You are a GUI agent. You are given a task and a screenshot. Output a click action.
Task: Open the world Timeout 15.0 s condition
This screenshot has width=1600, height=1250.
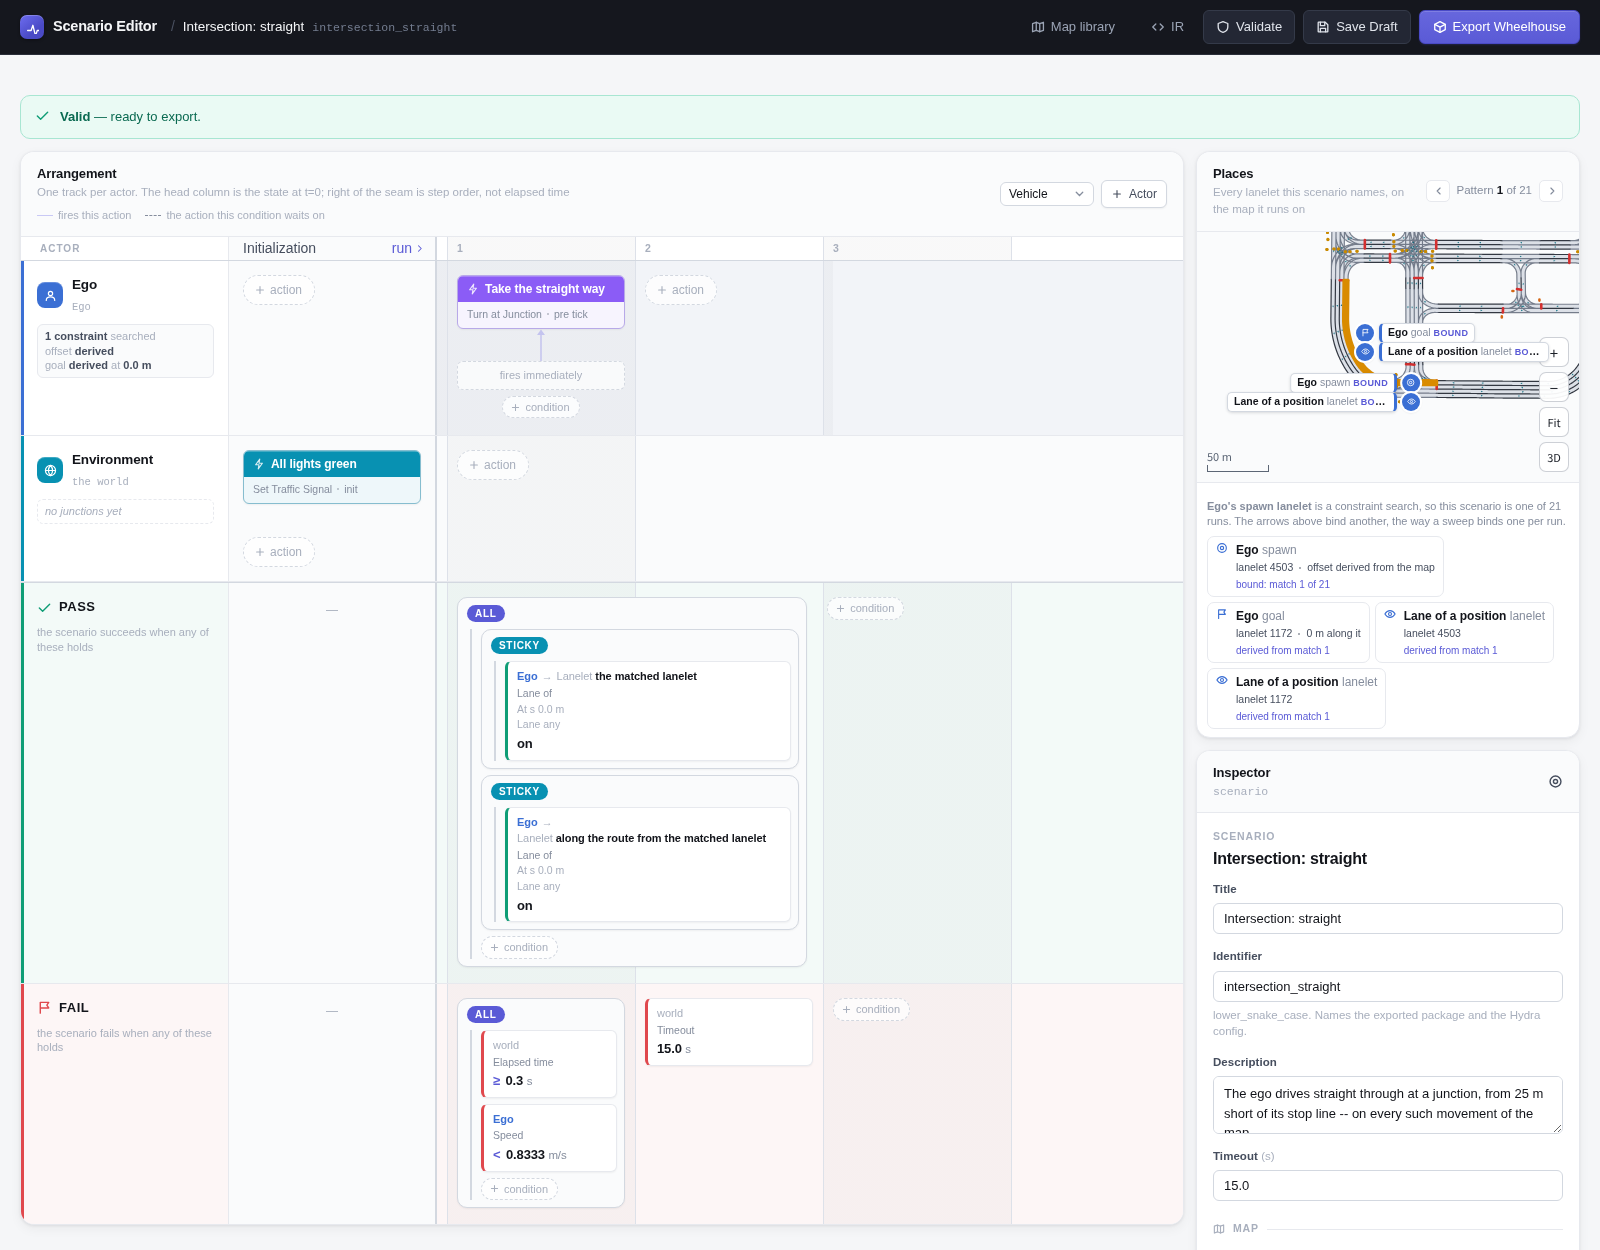pos(729,1032)
